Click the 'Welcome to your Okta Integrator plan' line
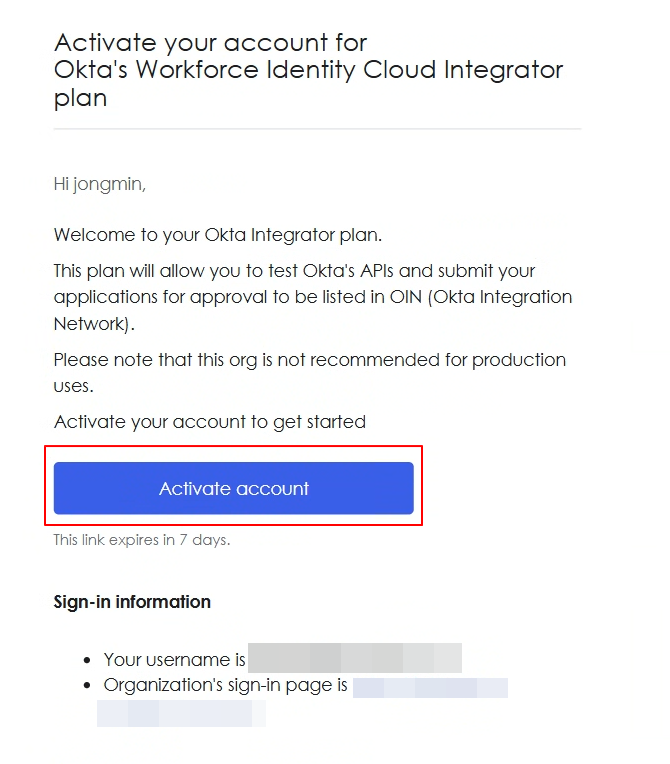Screen dimensions: 670x764 pos(218,235)
